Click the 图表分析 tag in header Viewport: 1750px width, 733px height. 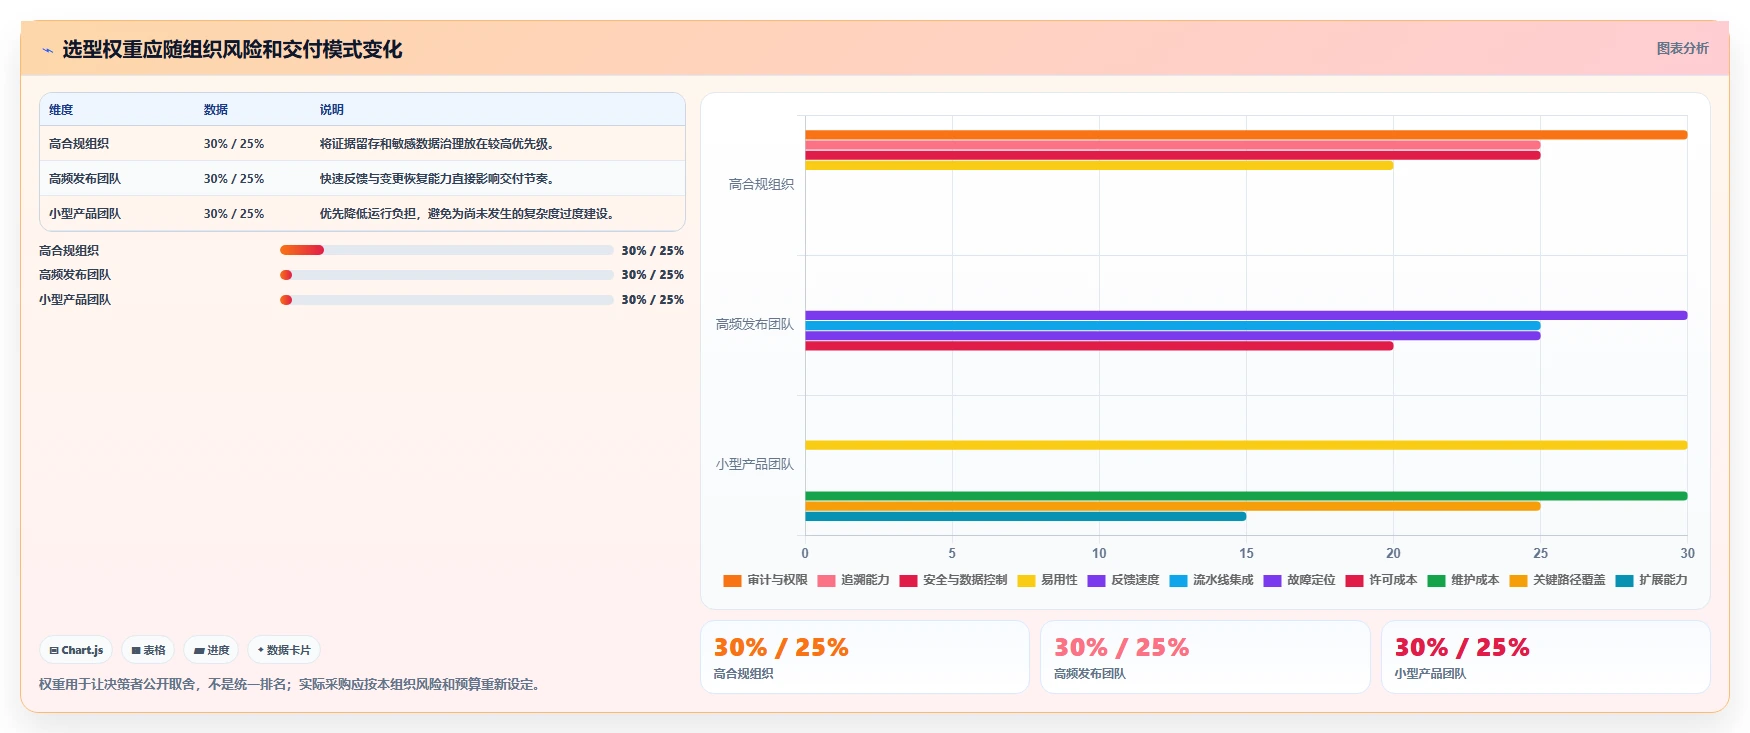pos(1682,48)
